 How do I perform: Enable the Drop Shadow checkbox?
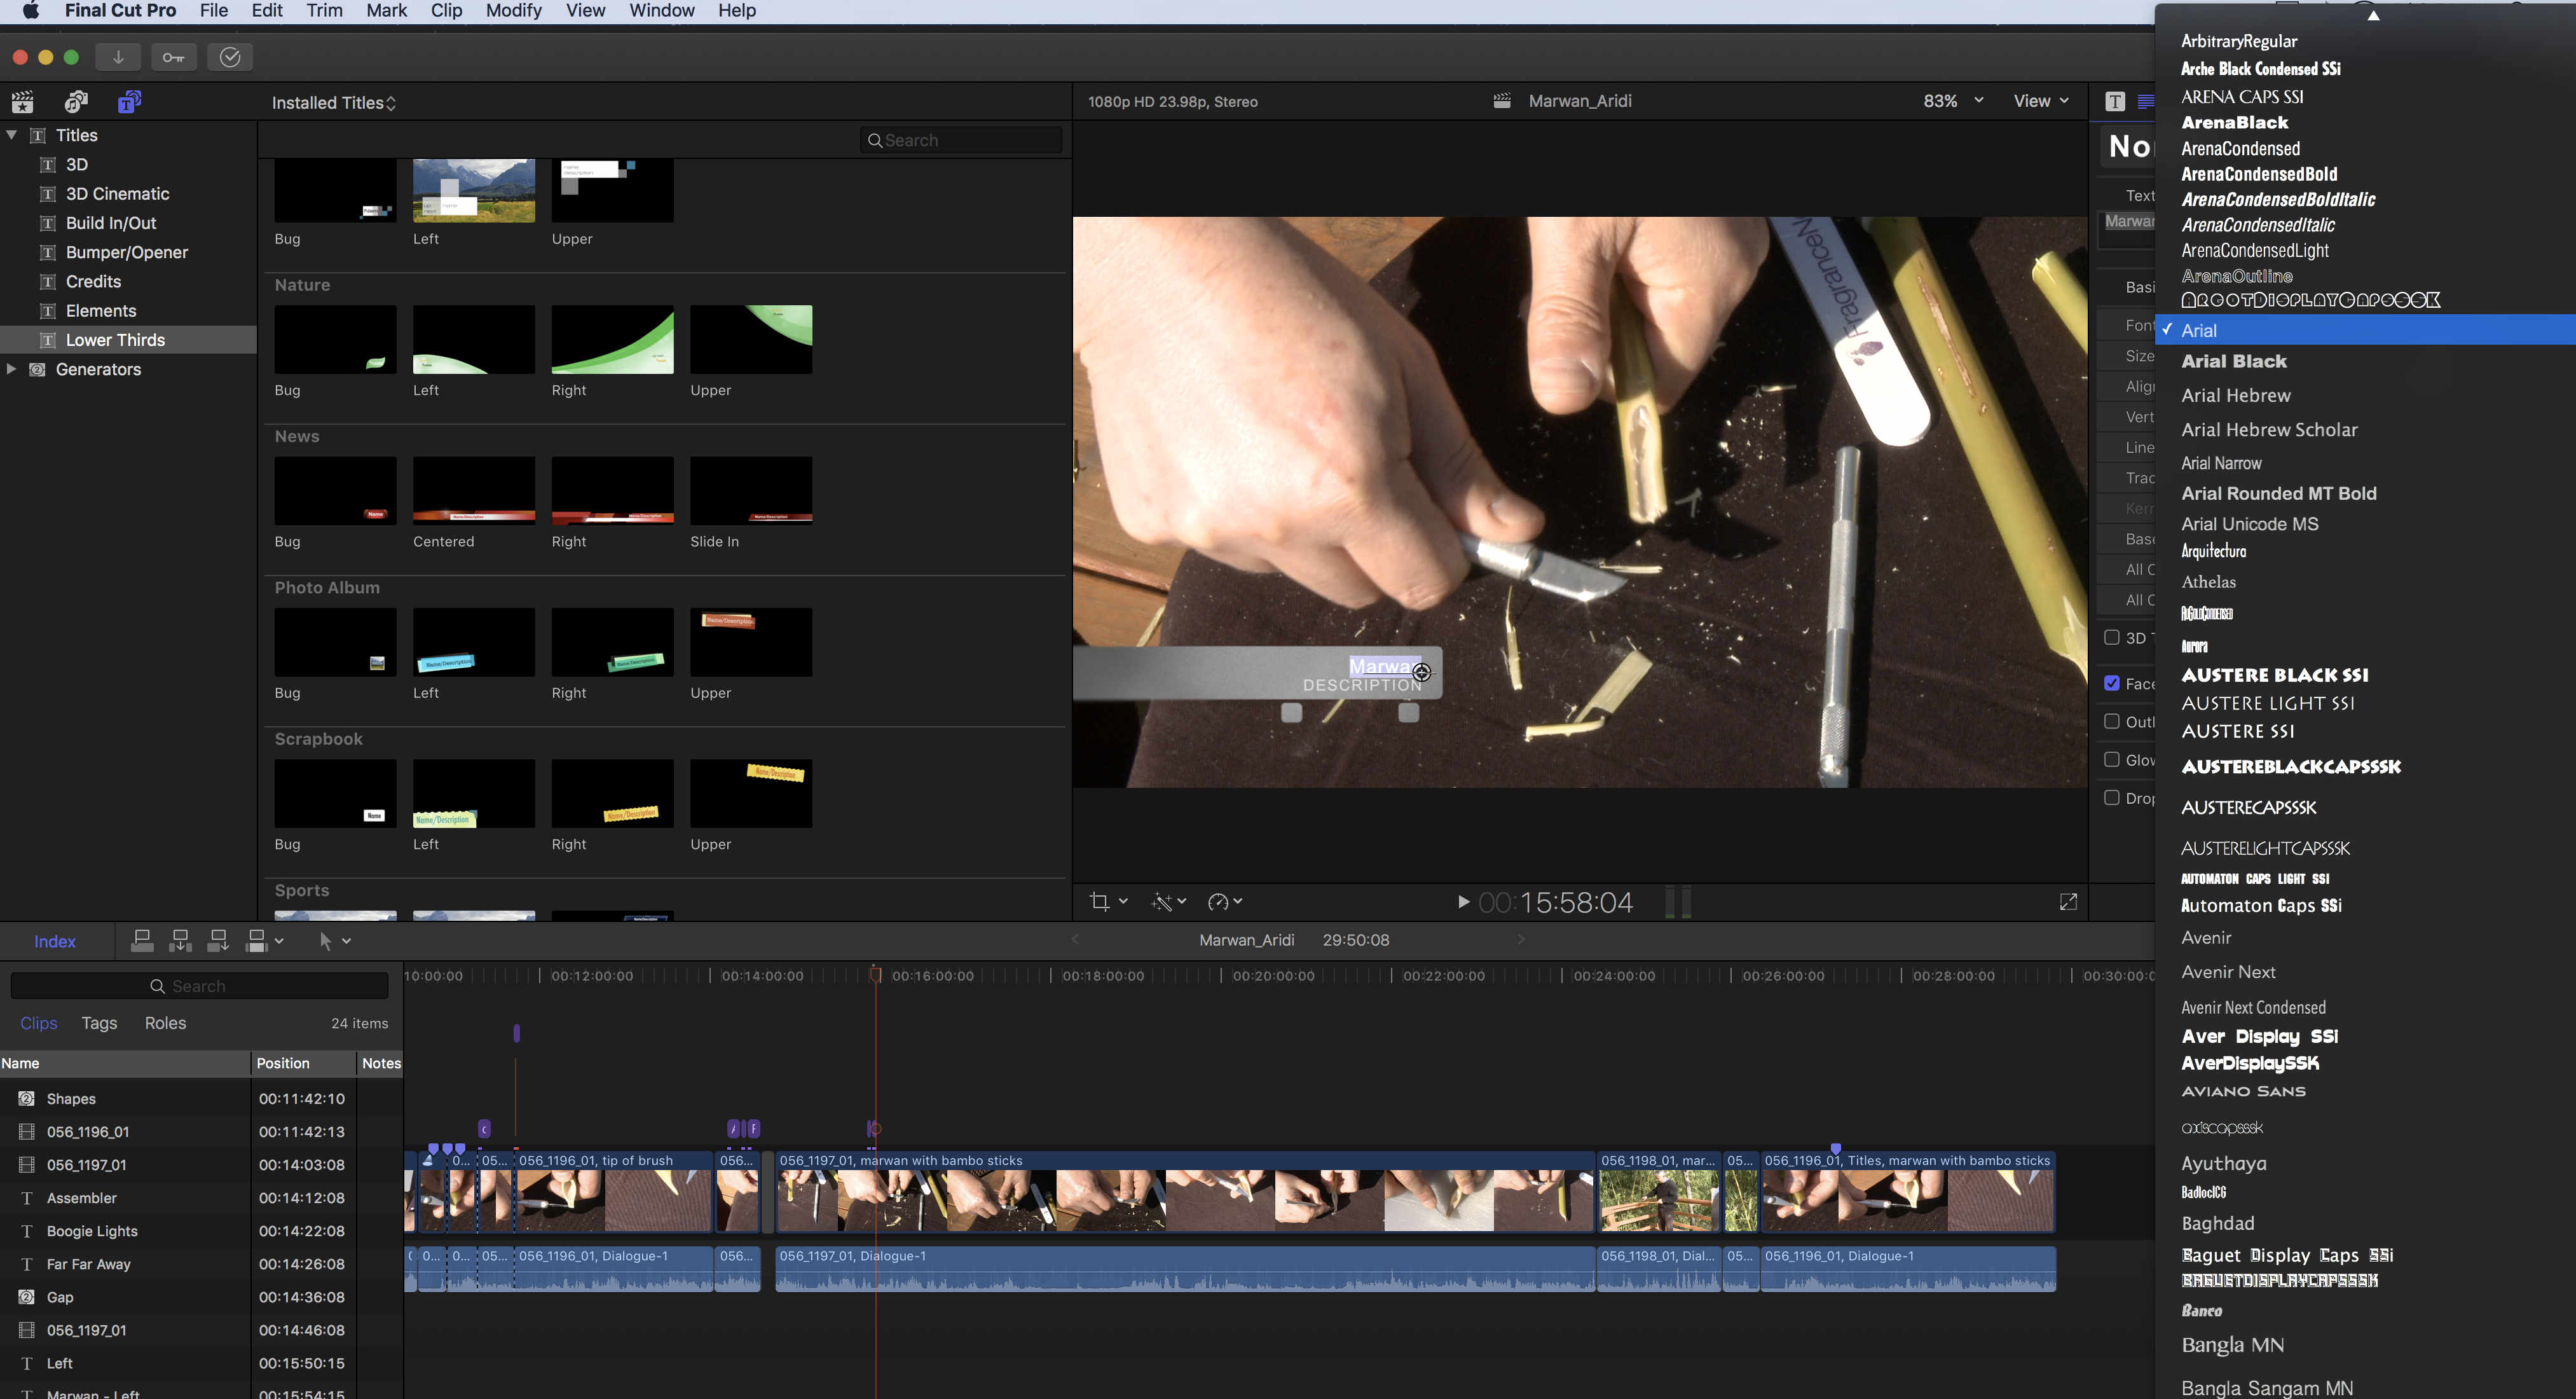[2112, 797]
